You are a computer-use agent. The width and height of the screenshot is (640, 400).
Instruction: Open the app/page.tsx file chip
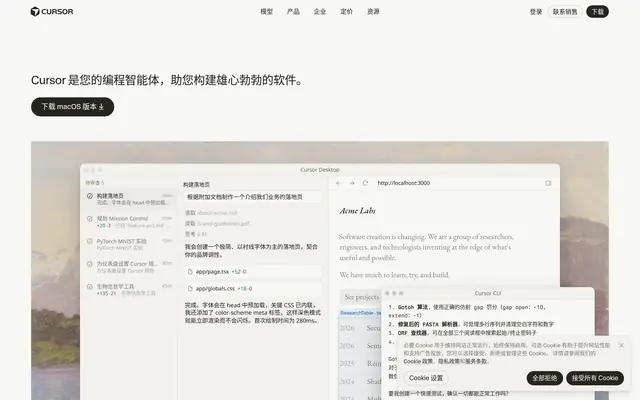(253, 271)
